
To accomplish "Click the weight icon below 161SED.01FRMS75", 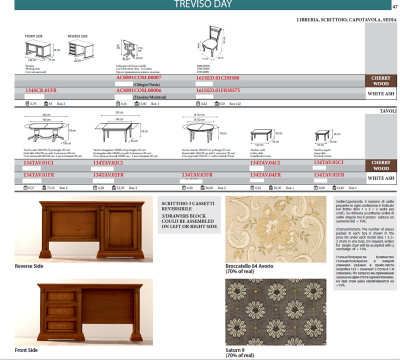I will point(217,104).
